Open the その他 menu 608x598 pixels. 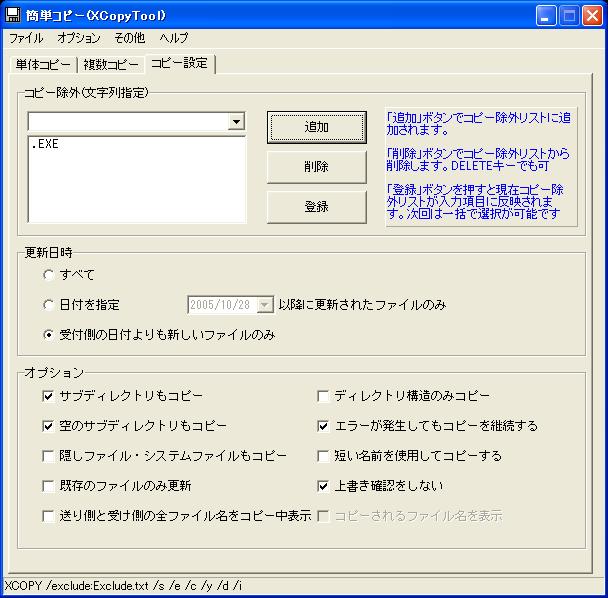point(129,38)
